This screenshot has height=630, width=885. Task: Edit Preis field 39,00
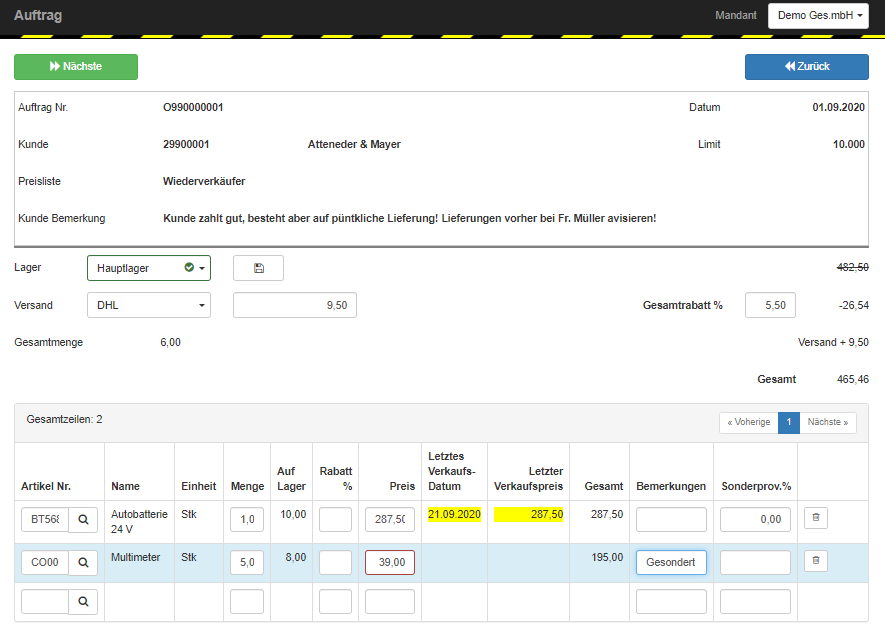click(x=390, y=562)
